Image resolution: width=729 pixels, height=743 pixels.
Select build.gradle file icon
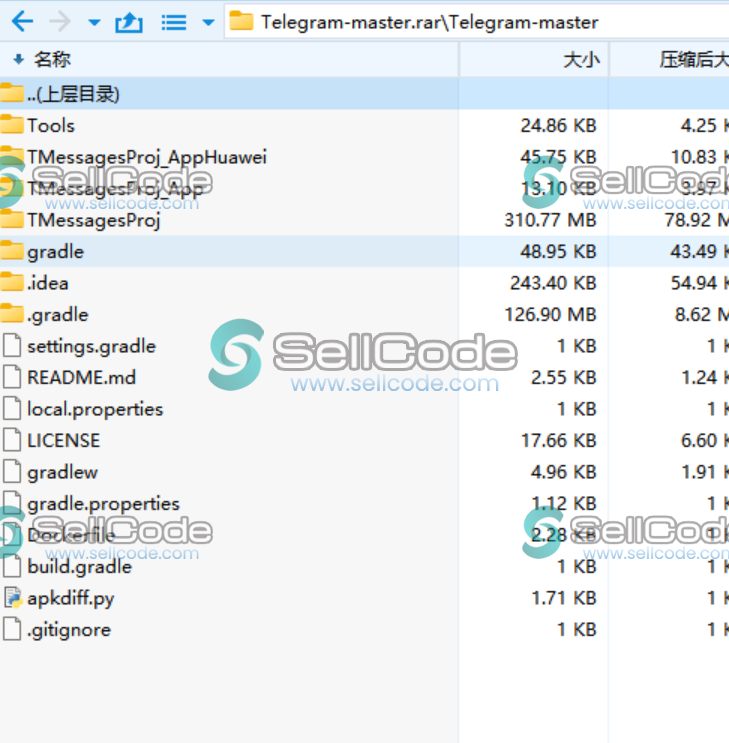[12, 566]
